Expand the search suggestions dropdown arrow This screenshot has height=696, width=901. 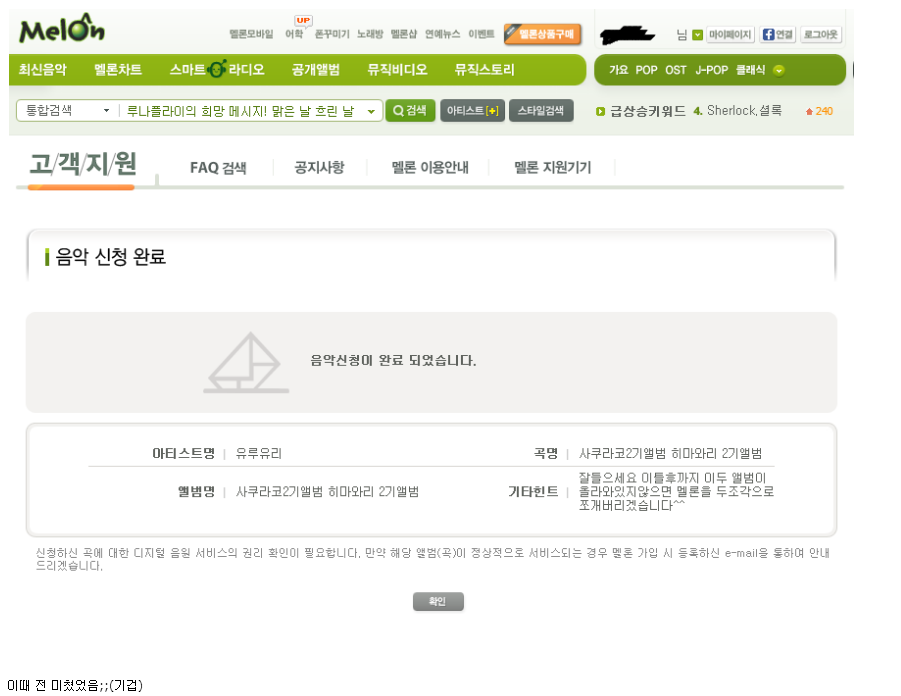coord(371,111)
